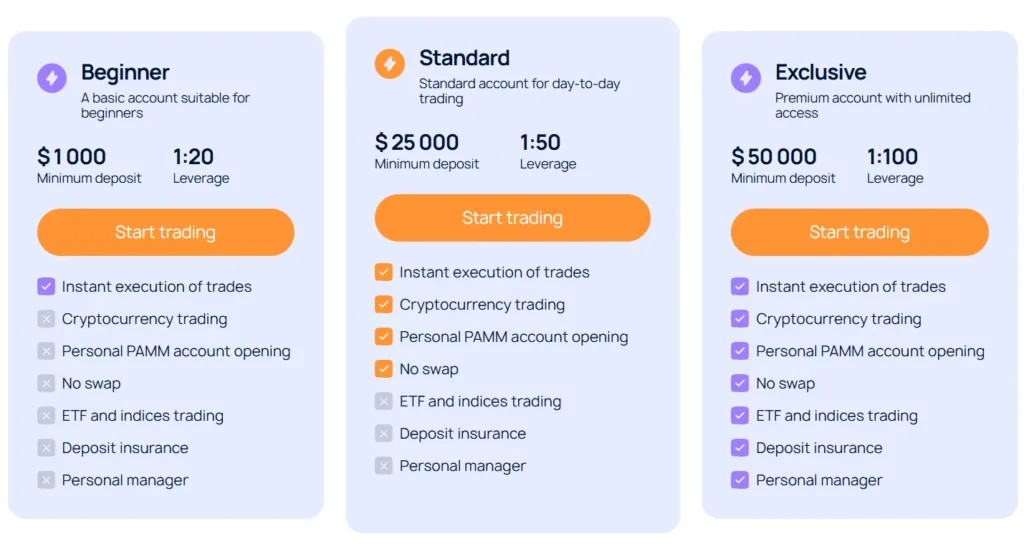Toggle Exclusive's Personal PAMM account opening checkbox
1024x557 pixels.
(x=740, y=351)
